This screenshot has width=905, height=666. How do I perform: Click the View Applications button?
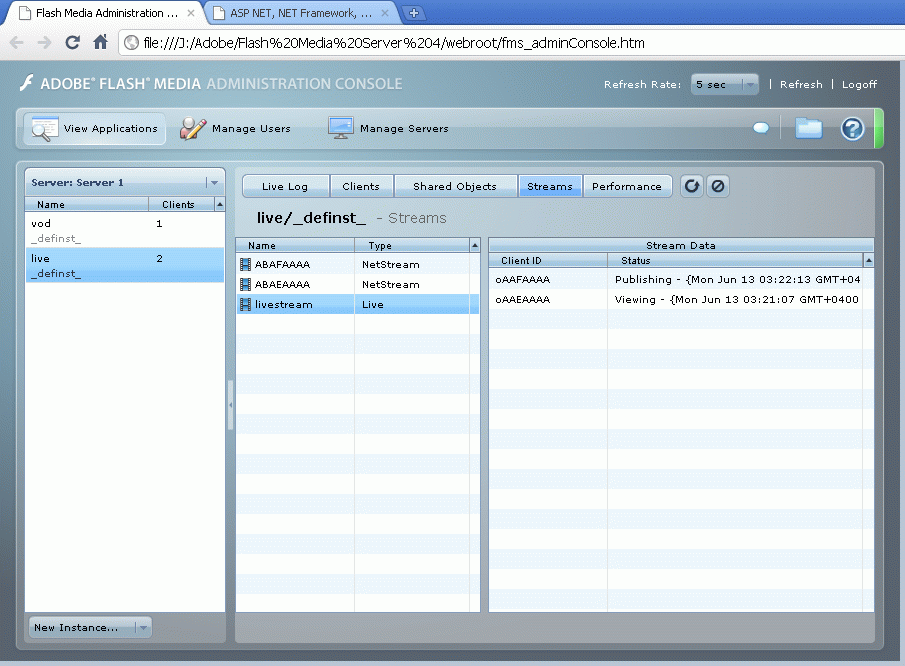(95, 129)
